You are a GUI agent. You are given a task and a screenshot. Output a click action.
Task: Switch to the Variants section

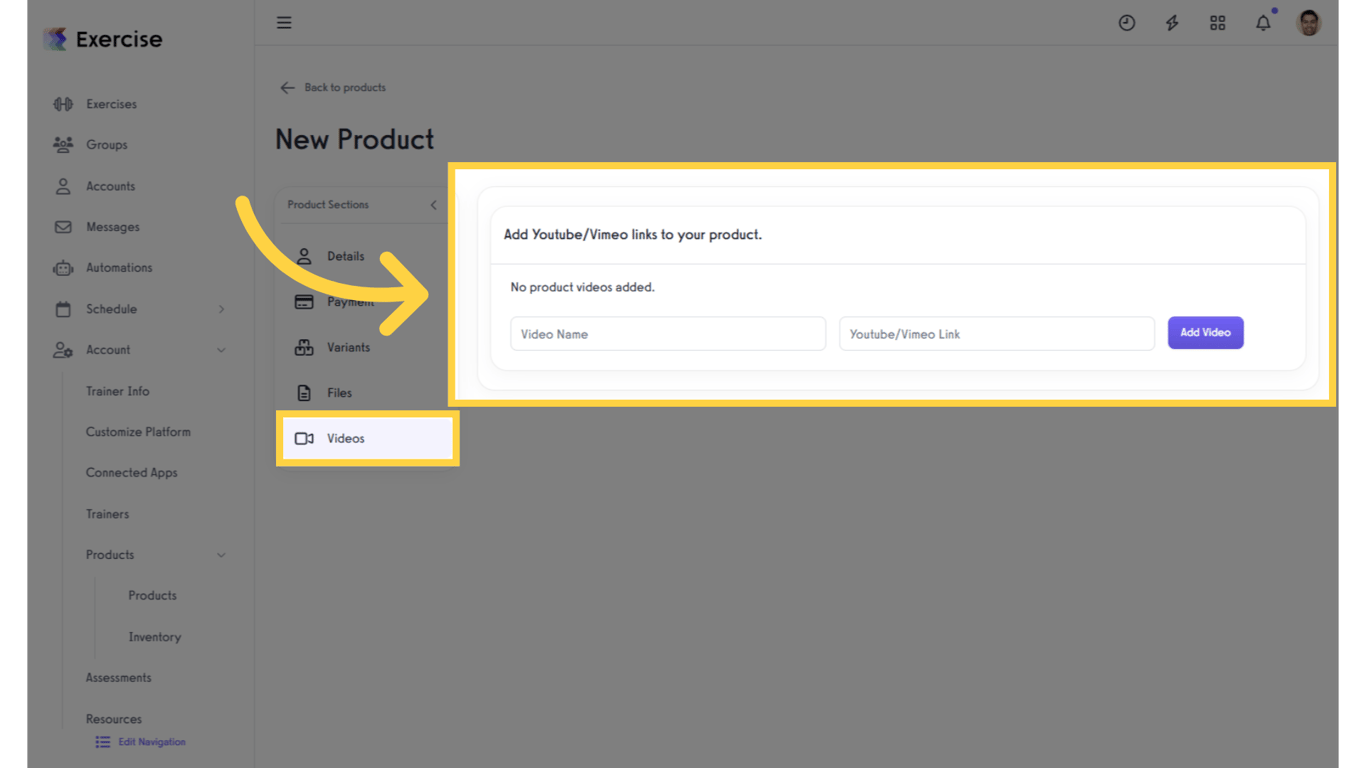pyautogui.click(x=348, y=348)
